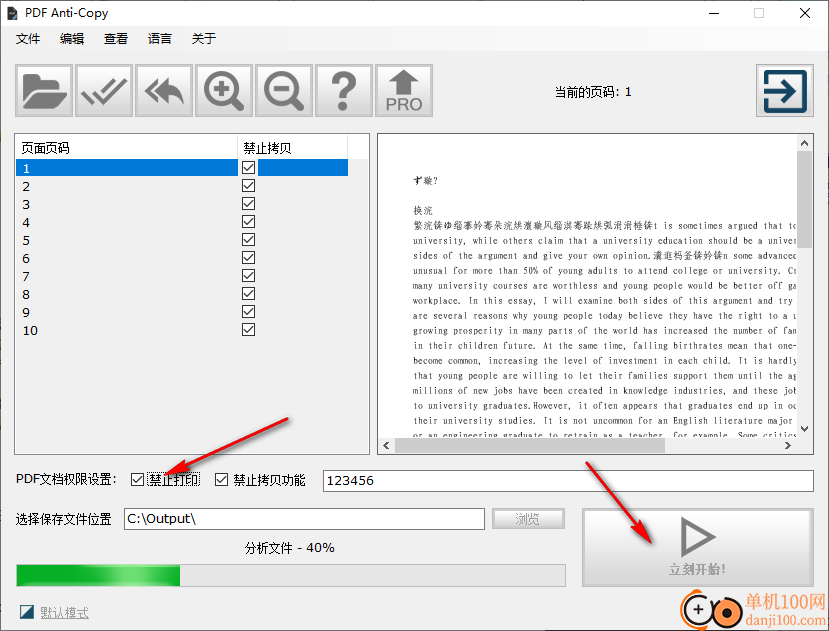The height and width of the screenshot is (631, 829).
Task: Minimize the PDF Anti-Copy window
Action: [714, 13]
